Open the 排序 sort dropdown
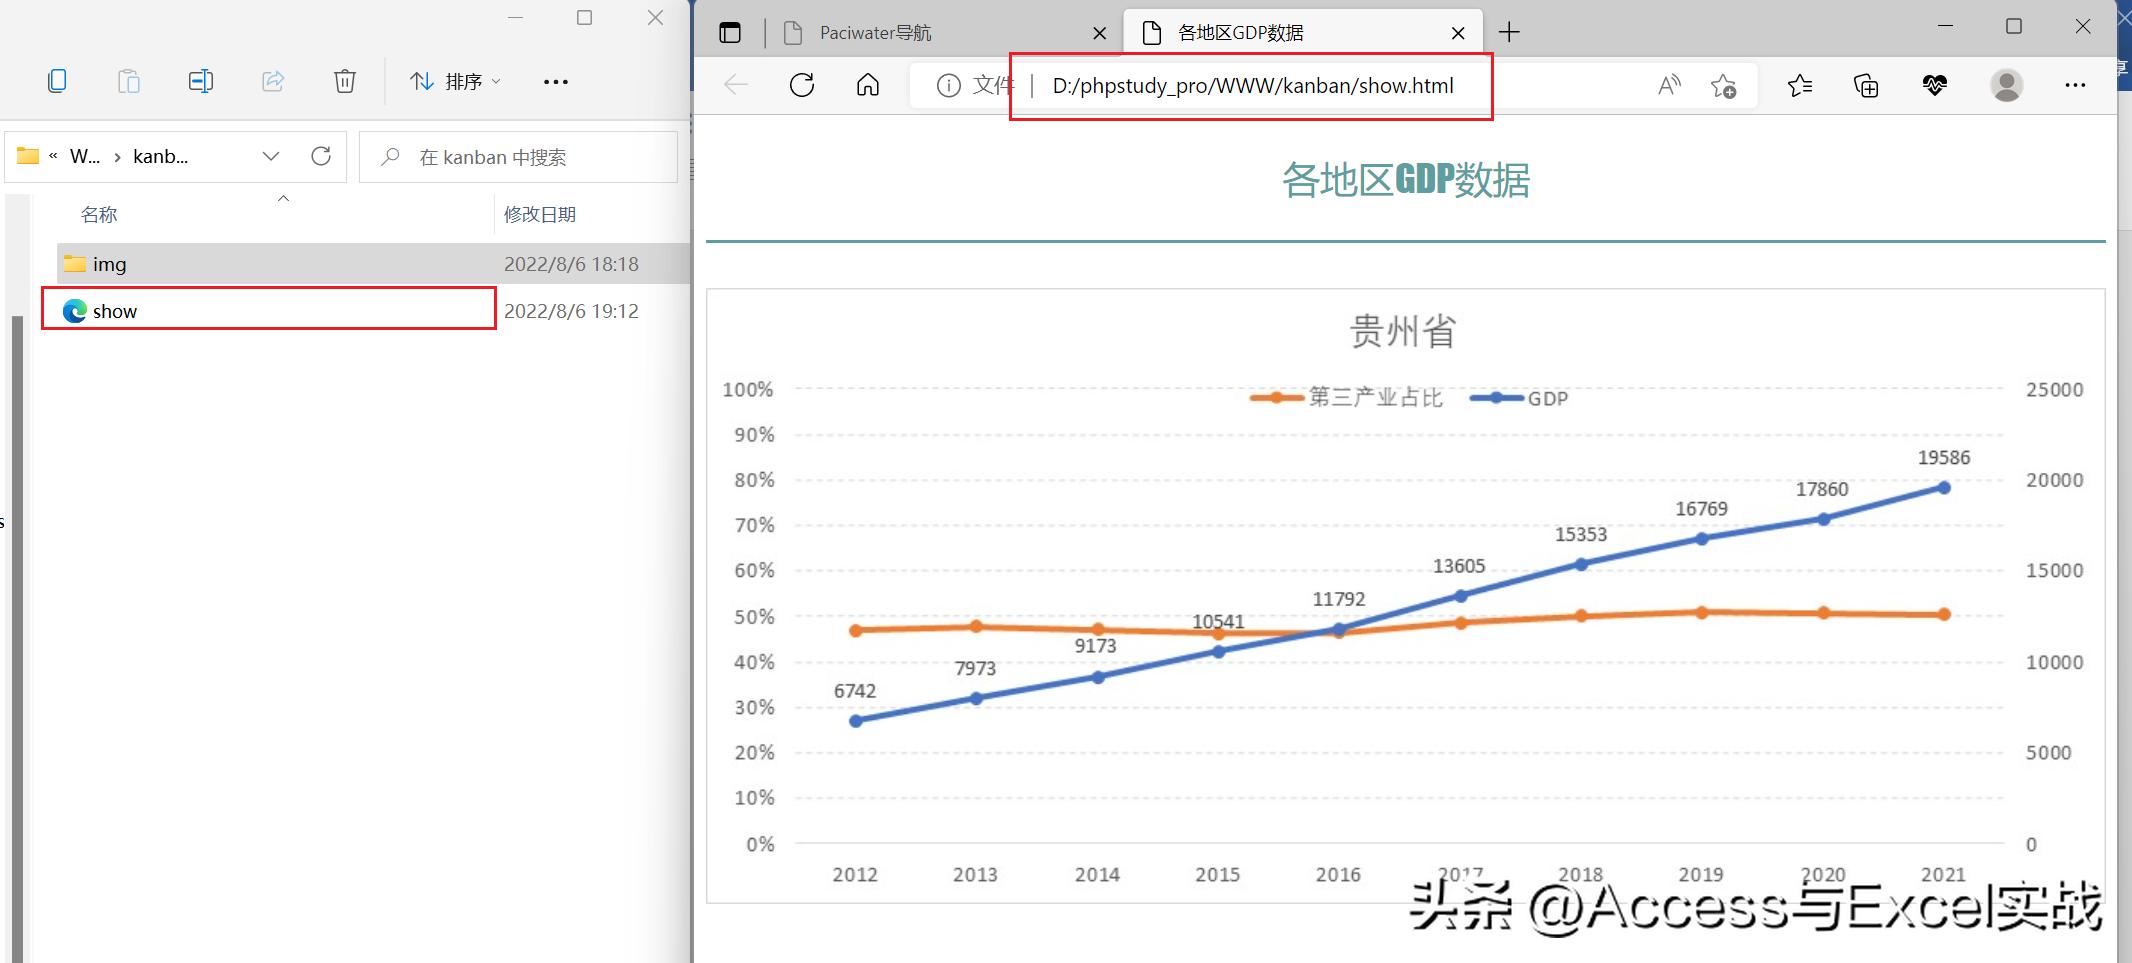The height and width of the screenshot is (963, 2132). point(455,81)
